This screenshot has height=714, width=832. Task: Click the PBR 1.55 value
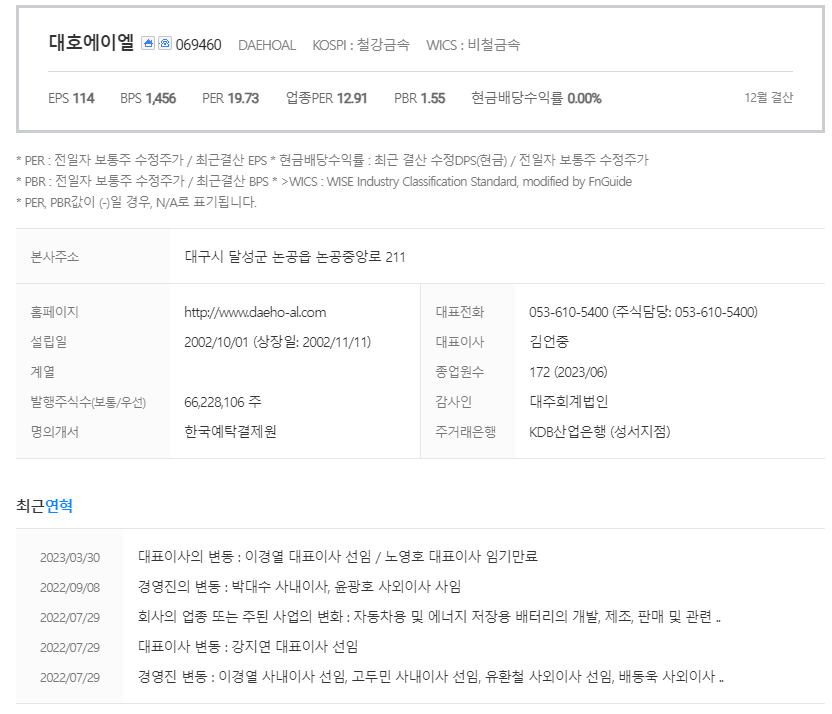[x=419, y=98]
